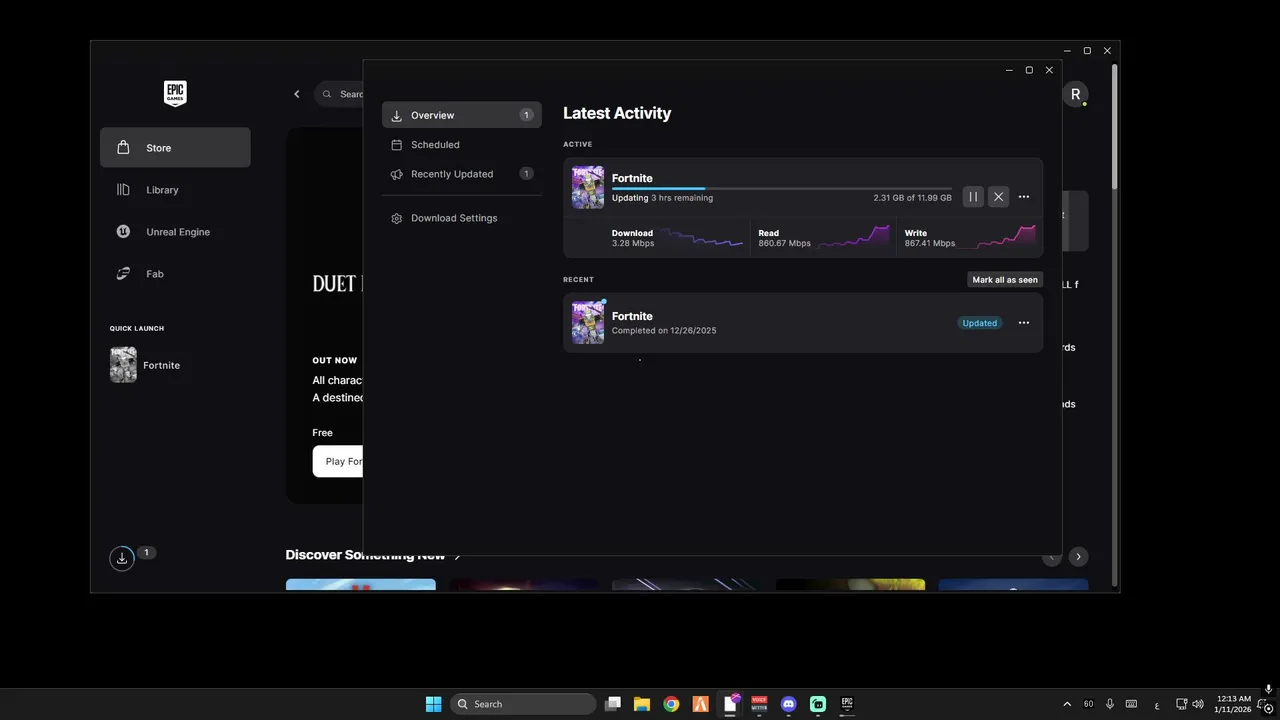Click the Play button in the store banner
The height and width of the screenshot is (720, 1280).
[338, 461]
